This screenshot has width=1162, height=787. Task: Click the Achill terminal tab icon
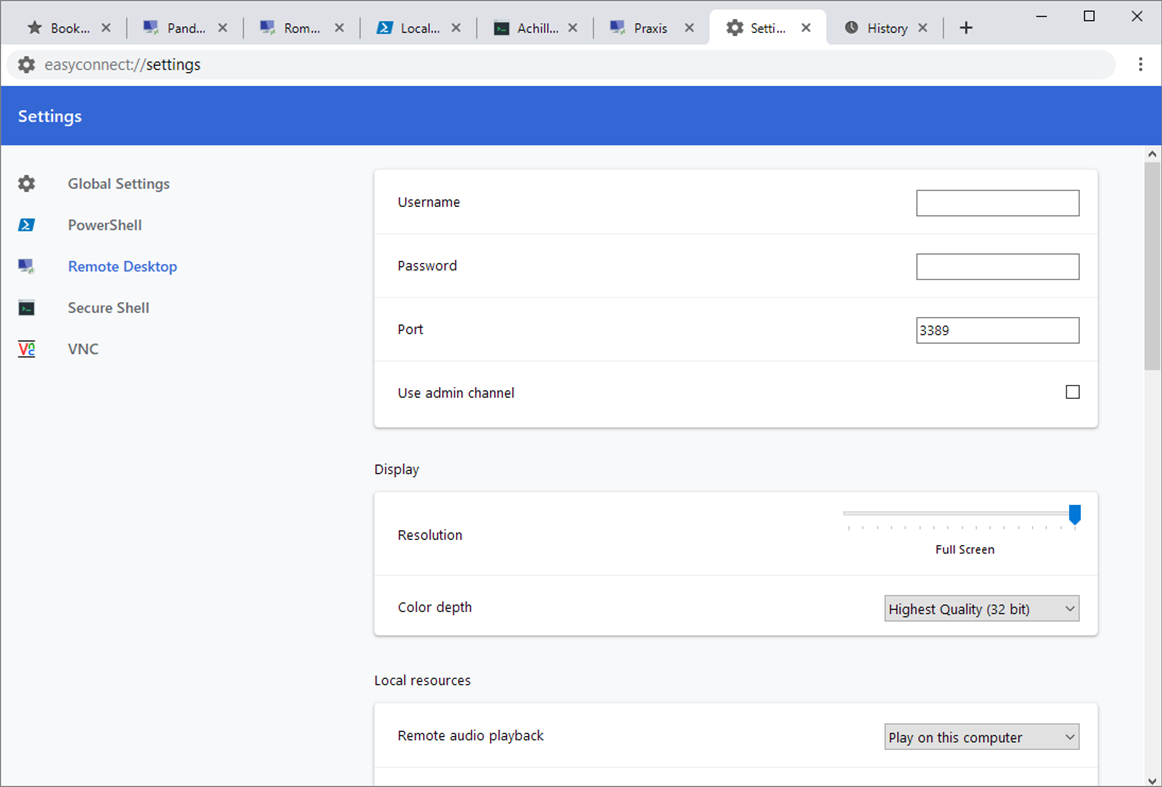(502, 28)
